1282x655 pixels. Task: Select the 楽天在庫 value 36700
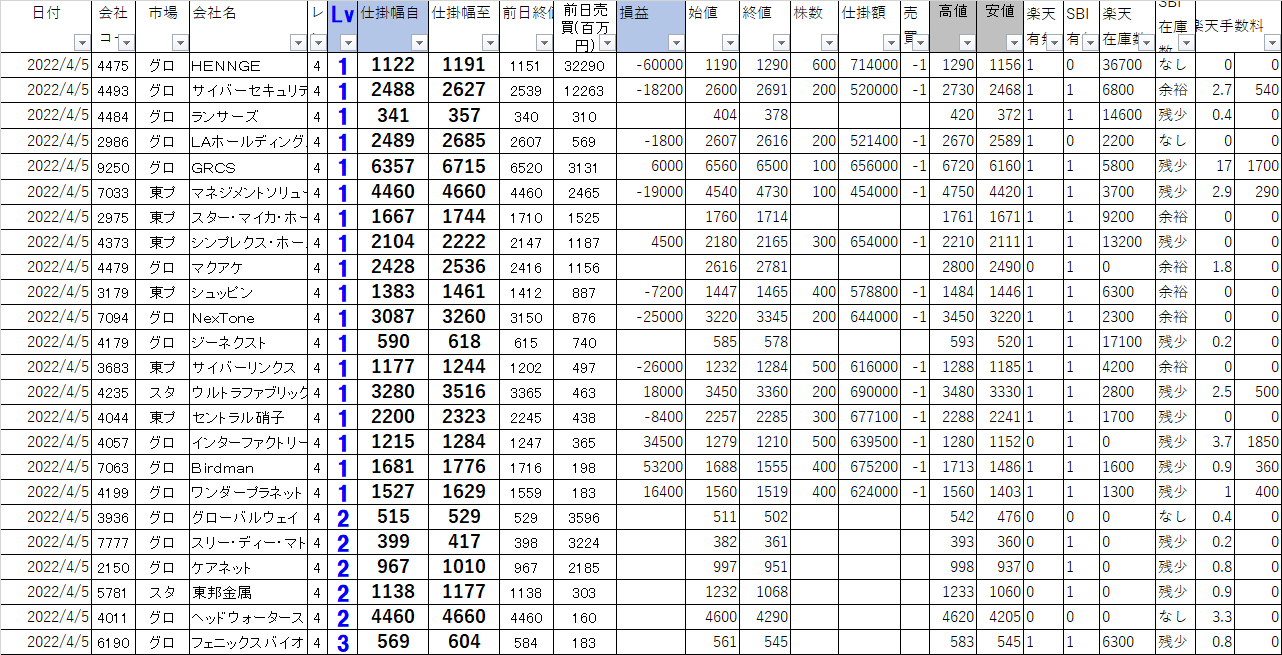coord(1127,65)
